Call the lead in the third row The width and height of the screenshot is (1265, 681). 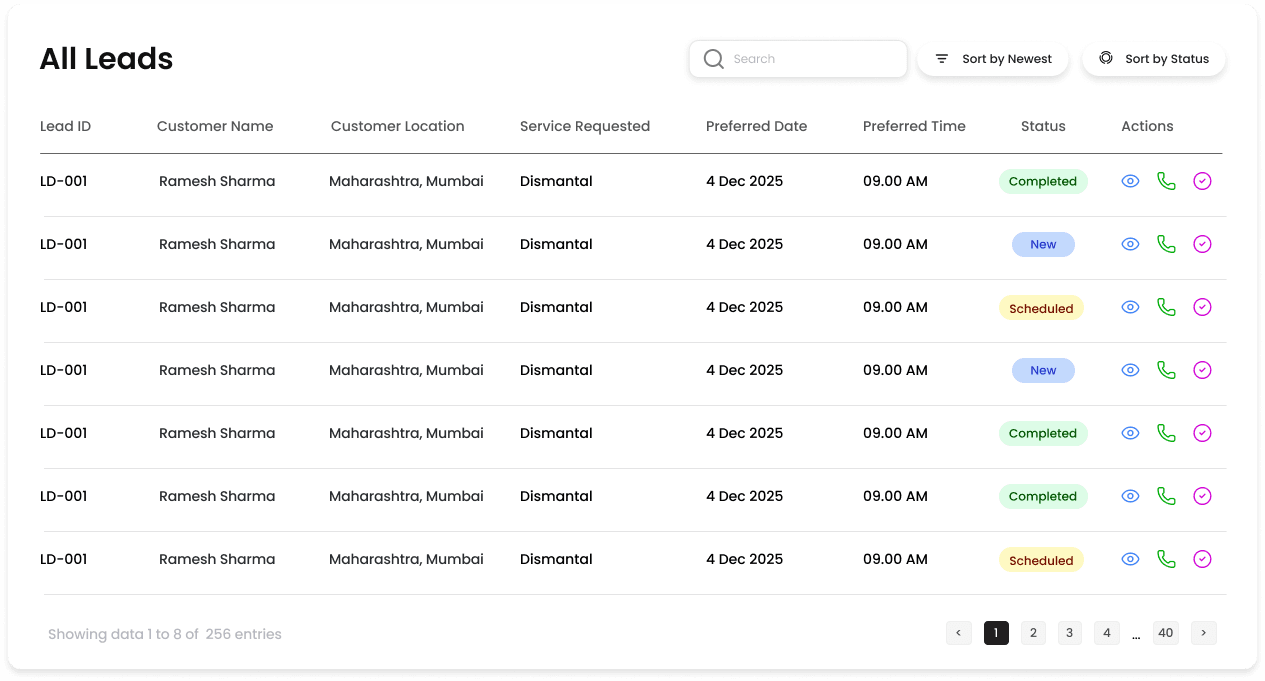point(1166,307)
